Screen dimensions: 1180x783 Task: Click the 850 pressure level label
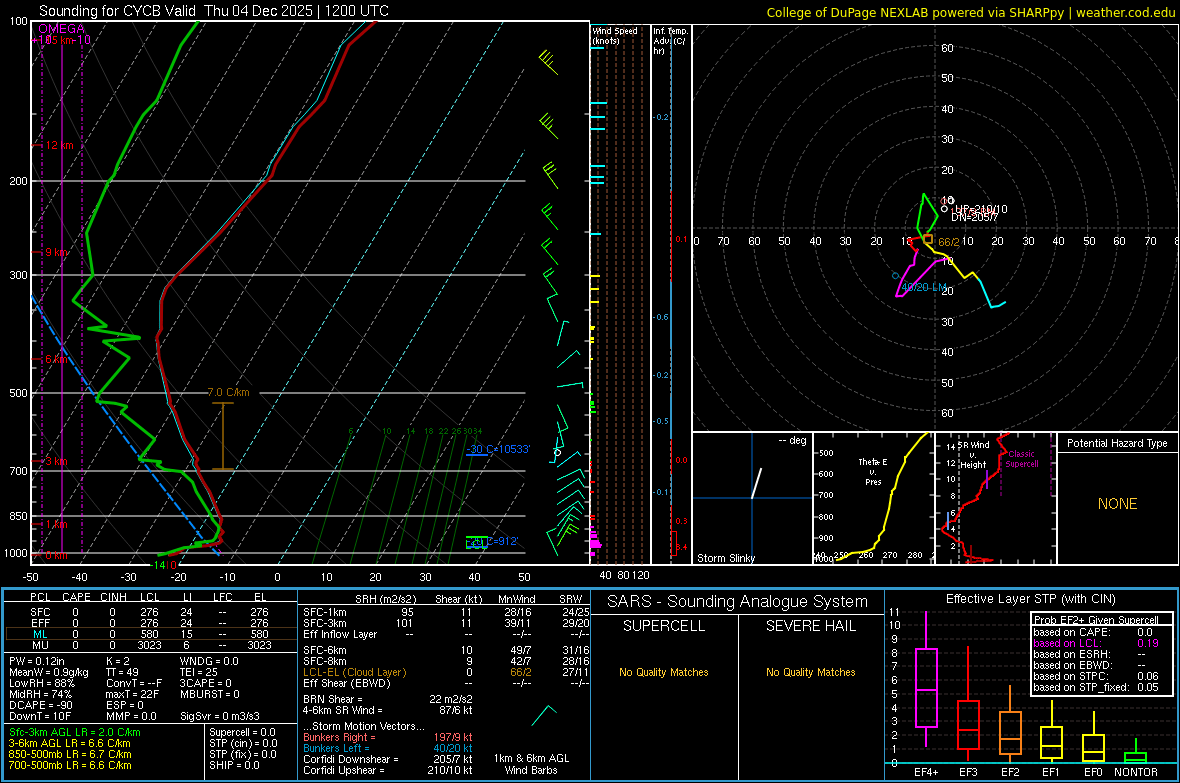[17, 516]
